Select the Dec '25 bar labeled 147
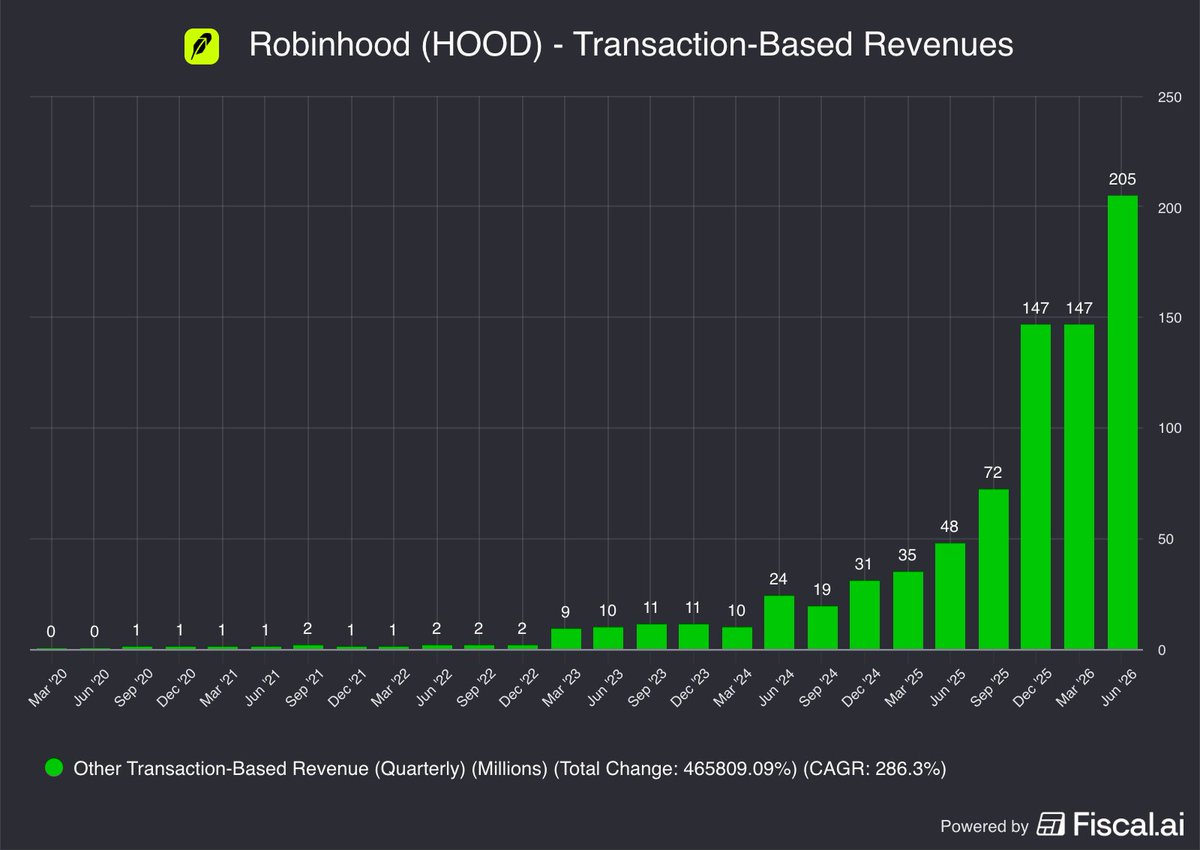The height and width of the screenshot is (850, 1200). click(1036, 487)
